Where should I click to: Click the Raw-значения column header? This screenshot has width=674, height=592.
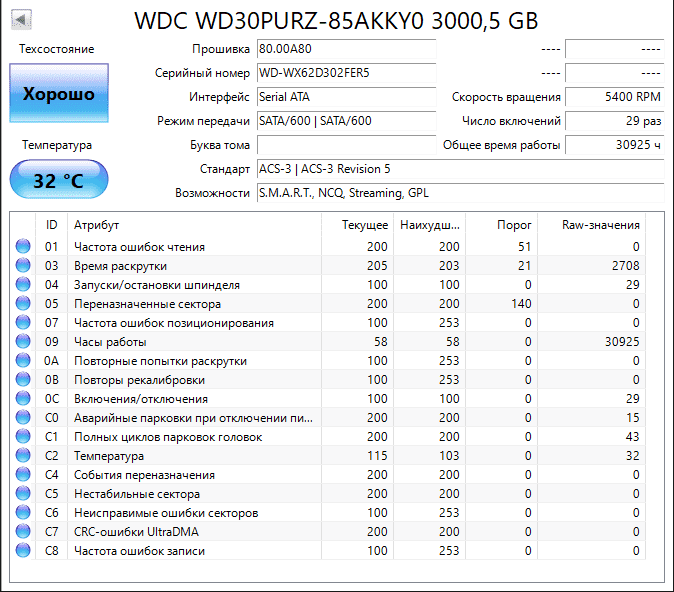click(x=591, y=225)
